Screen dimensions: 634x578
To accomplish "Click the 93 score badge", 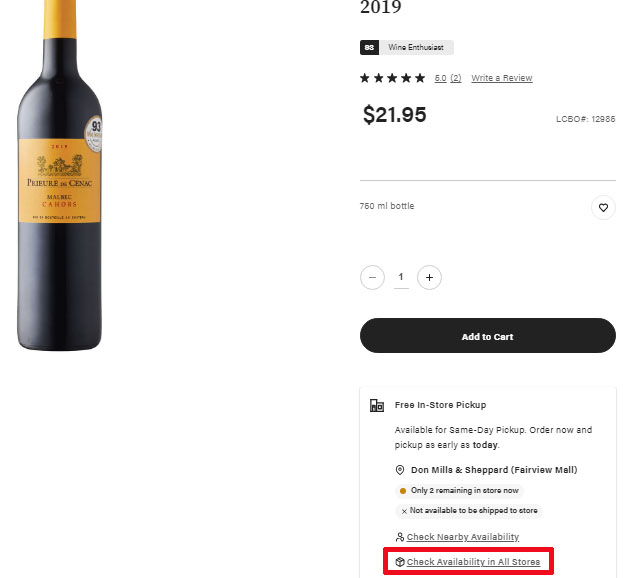I will tap(369, 47).
